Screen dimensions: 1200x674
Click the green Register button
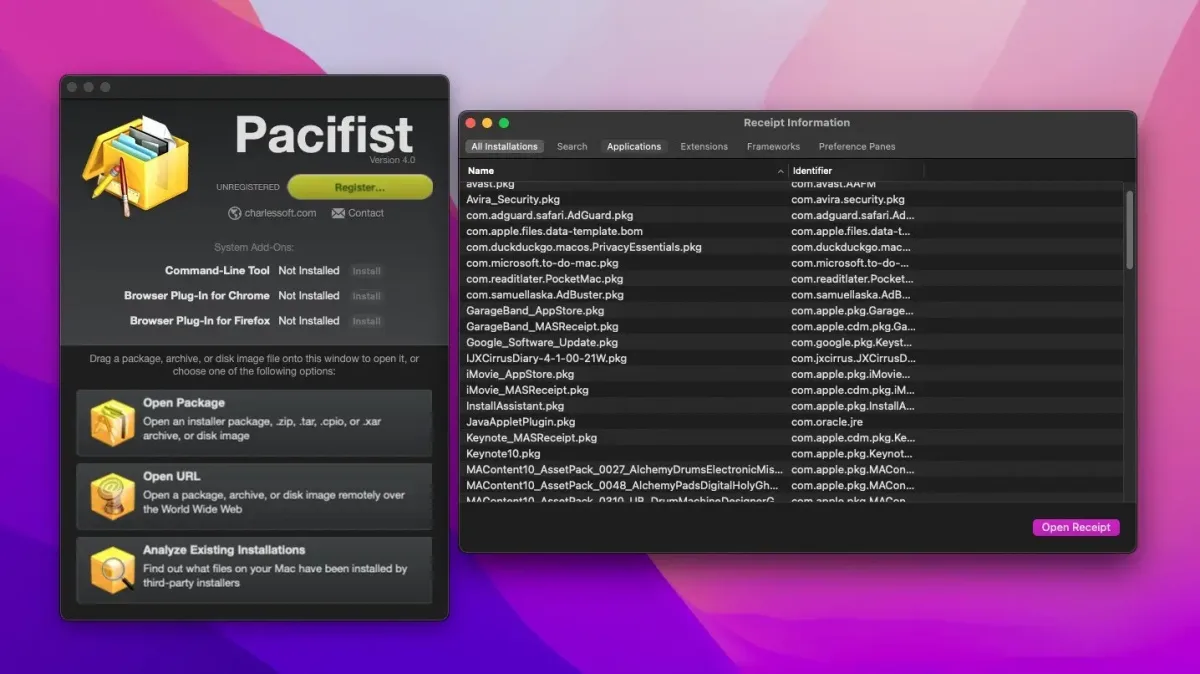pos(360,187)
